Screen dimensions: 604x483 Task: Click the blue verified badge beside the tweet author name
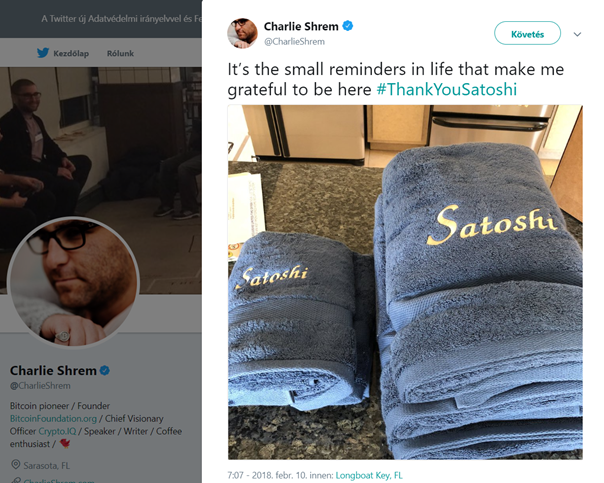pyautogui.click(x=348, y=26)
